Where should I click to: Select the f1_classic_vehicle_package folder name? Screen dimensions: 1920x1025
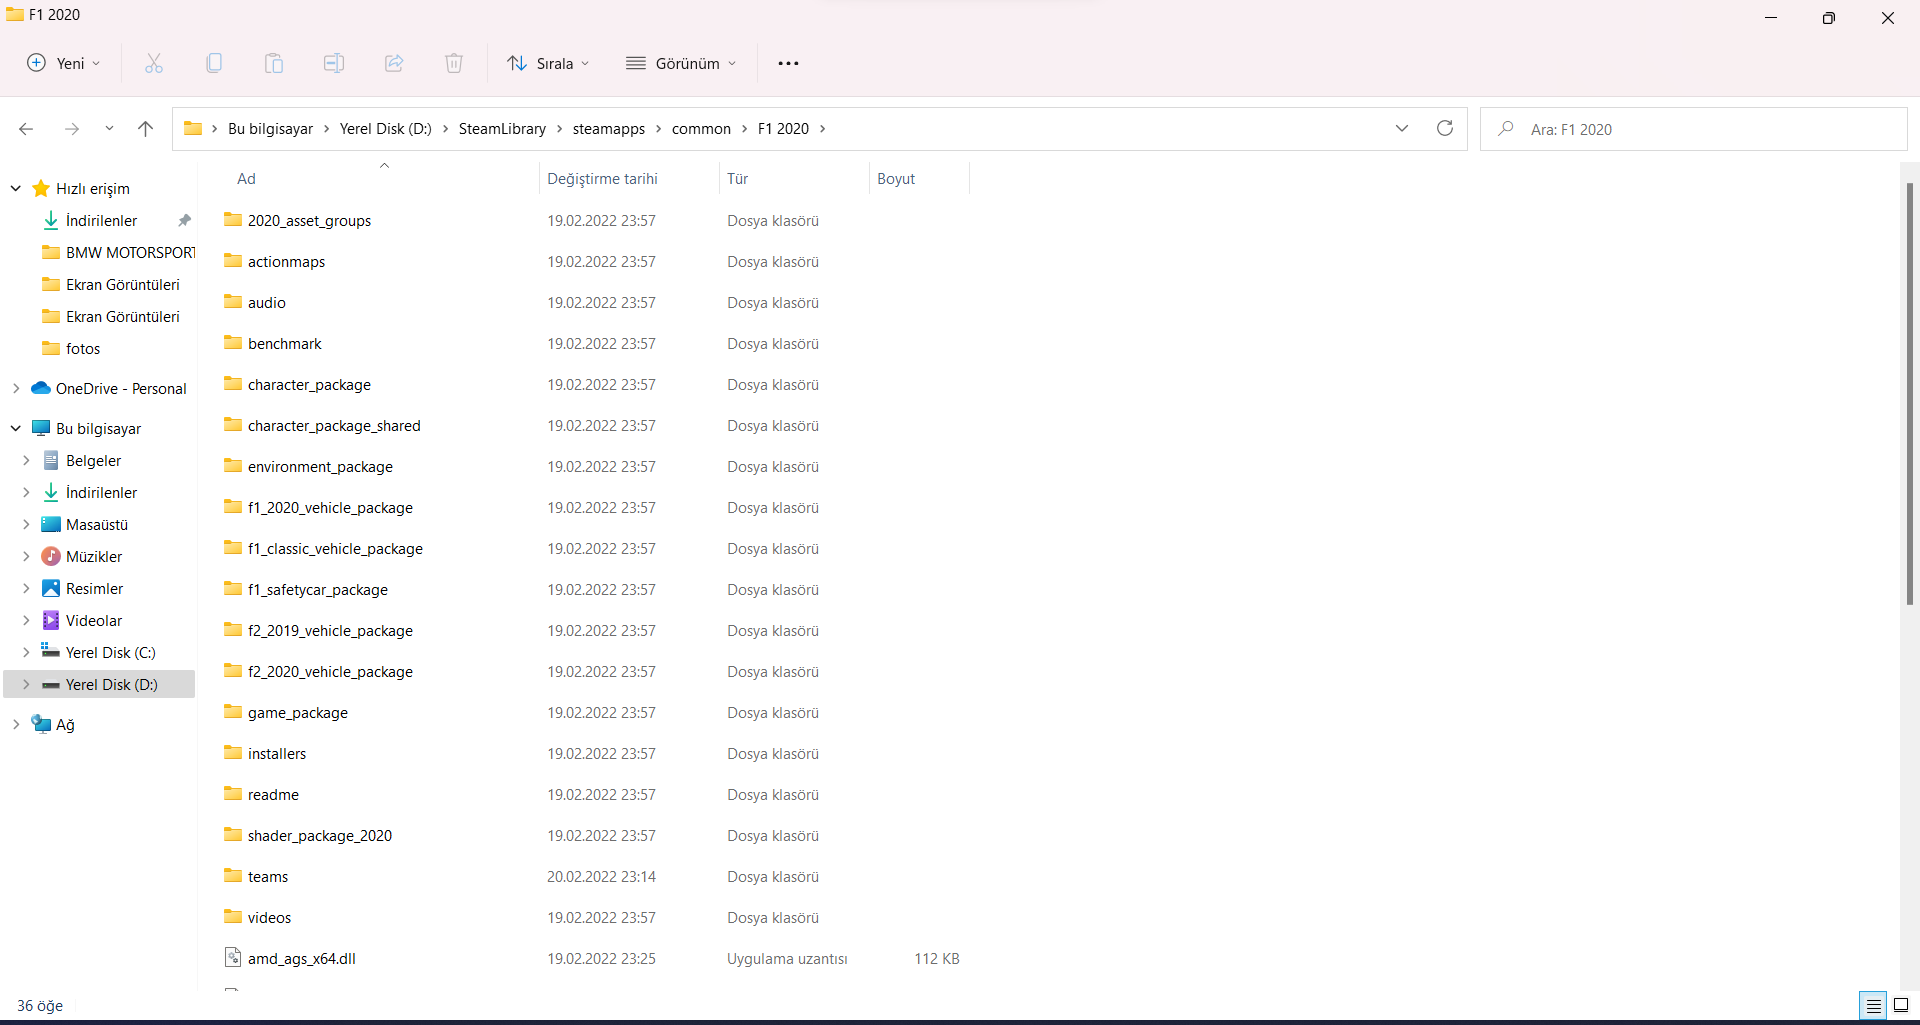coord(335,548)
